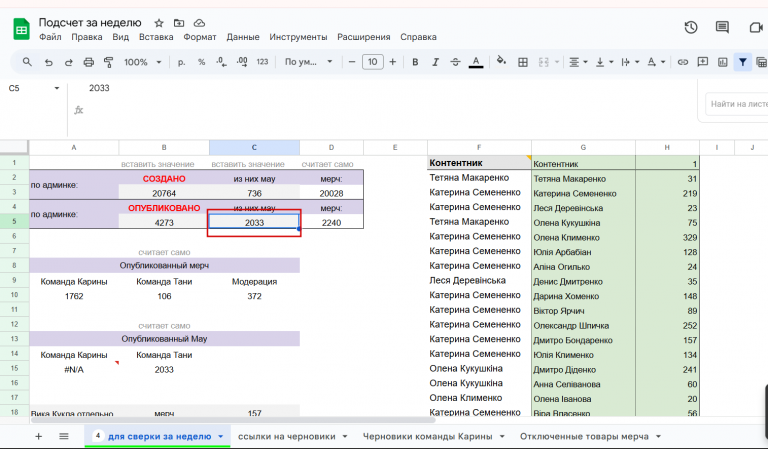Open the font family dropdown
The height and width of the screenshot is (449, 768).
(x=309, y=62)
